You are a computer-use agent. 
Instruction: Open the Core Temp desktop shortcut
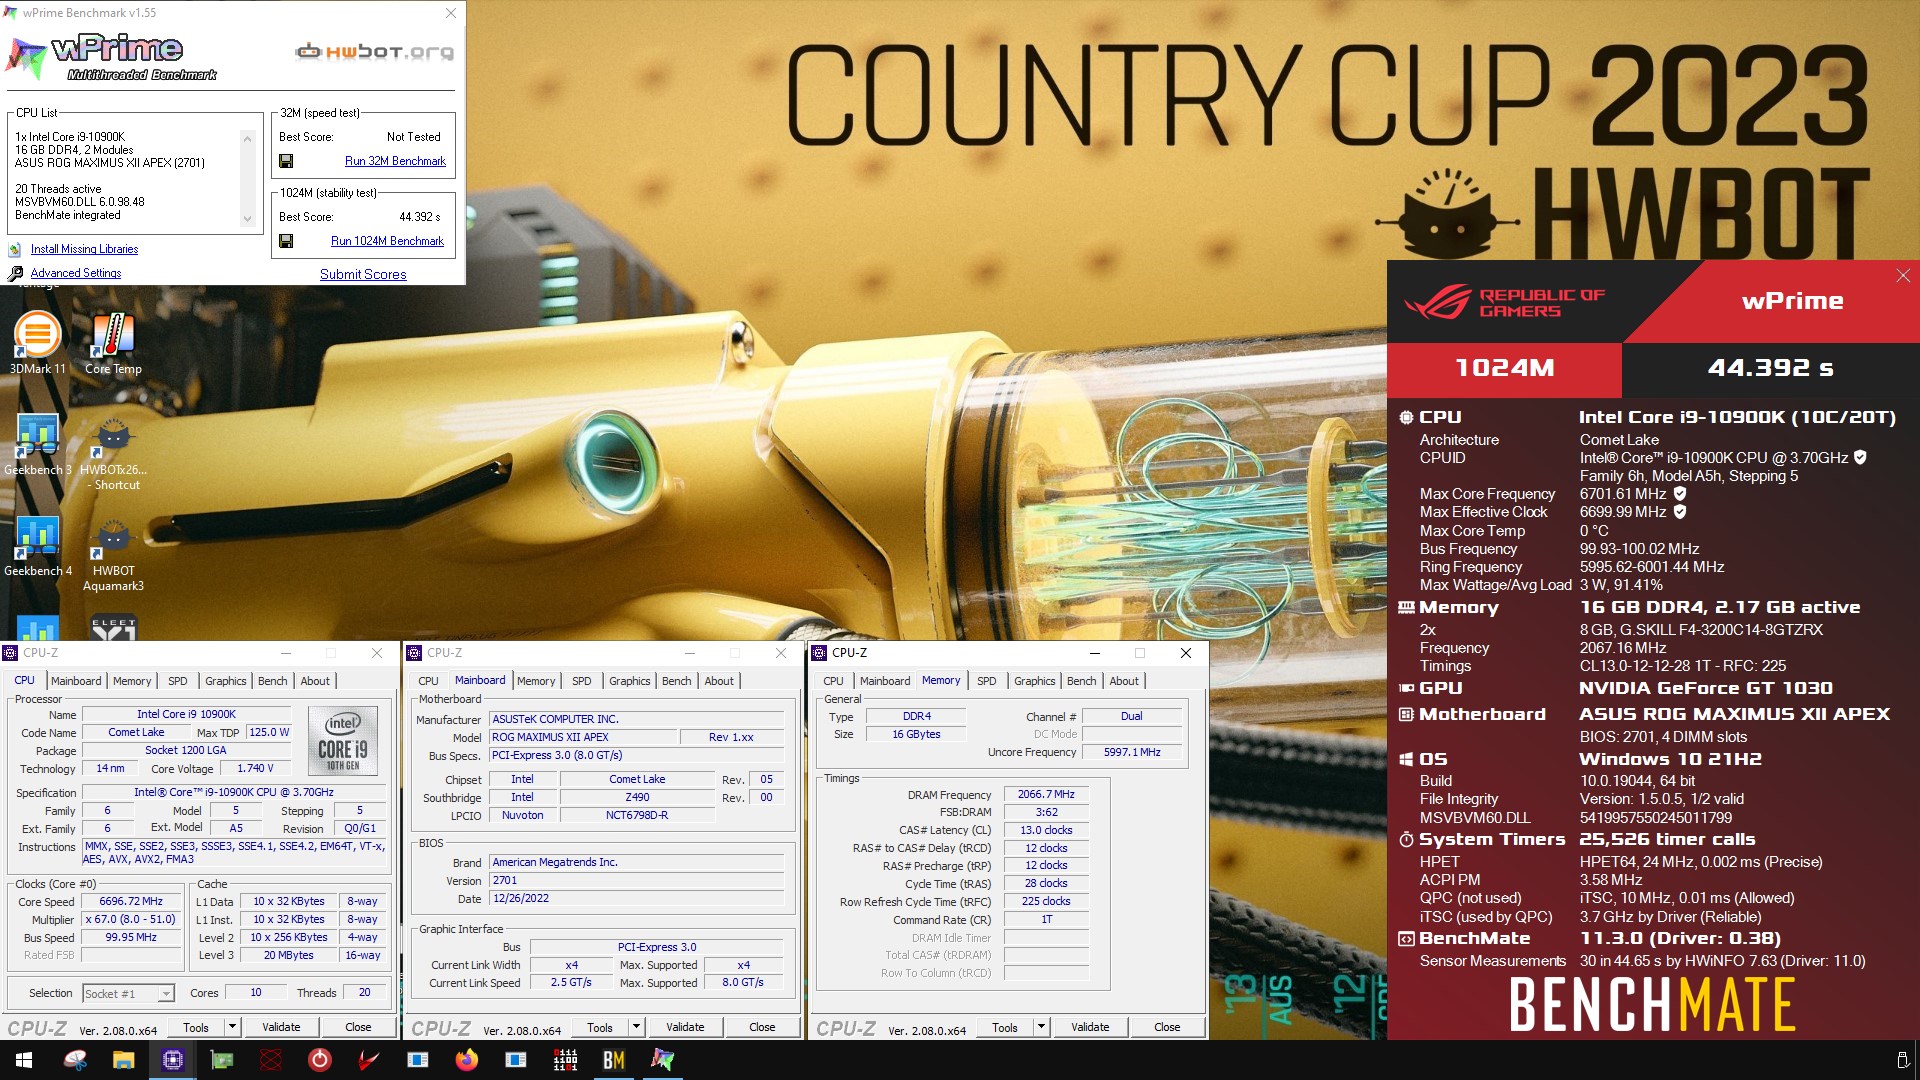point(113,343)
